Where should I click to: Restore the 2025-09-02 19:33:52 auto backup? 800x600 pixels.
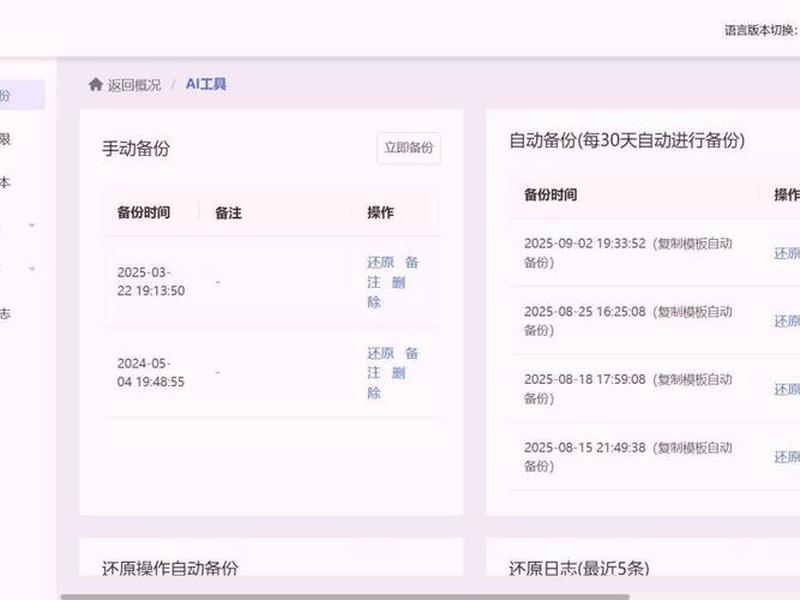(x=787, y=254)
